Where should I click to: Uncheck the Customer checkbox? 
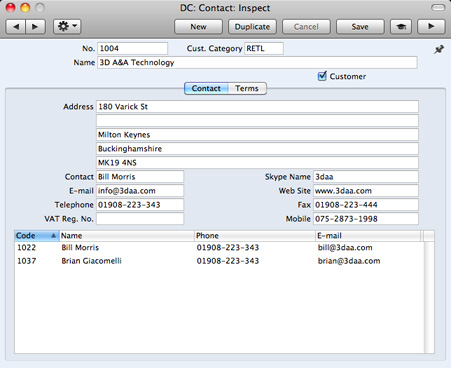point(322,76)
